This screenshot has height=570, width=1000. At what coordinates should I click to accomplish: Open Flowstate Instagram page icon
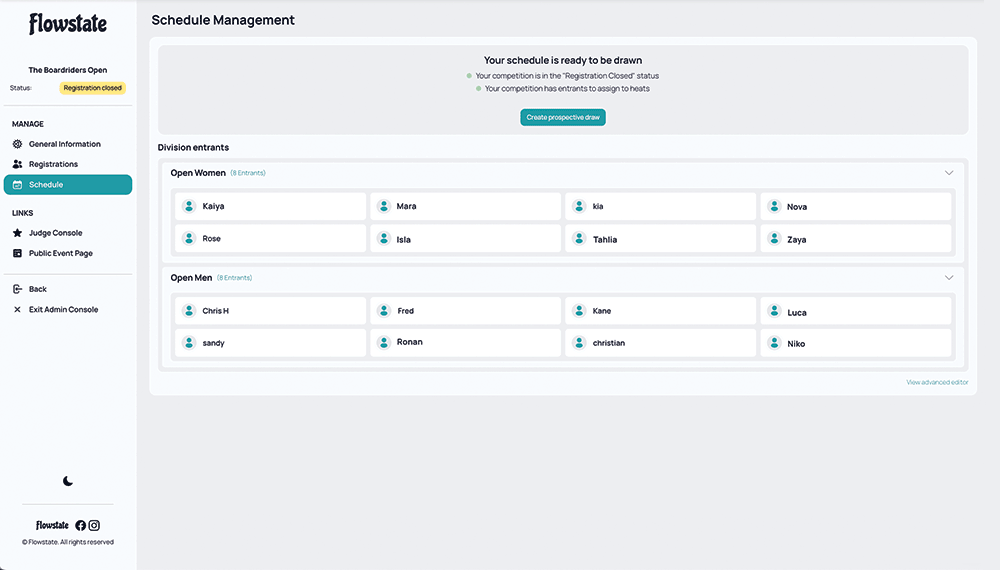coord(94,525)
